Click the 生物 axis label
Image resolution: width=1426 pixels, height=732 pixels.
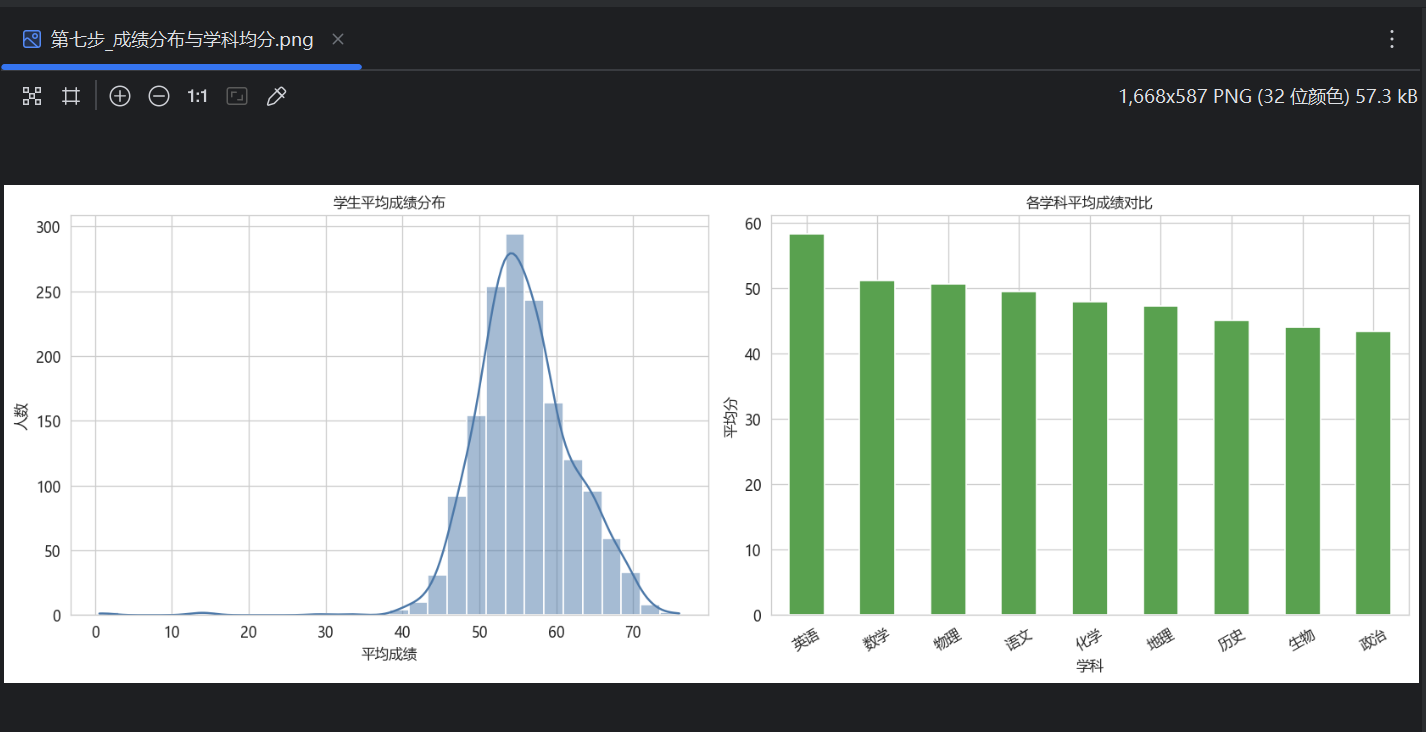click(1302, 640)
